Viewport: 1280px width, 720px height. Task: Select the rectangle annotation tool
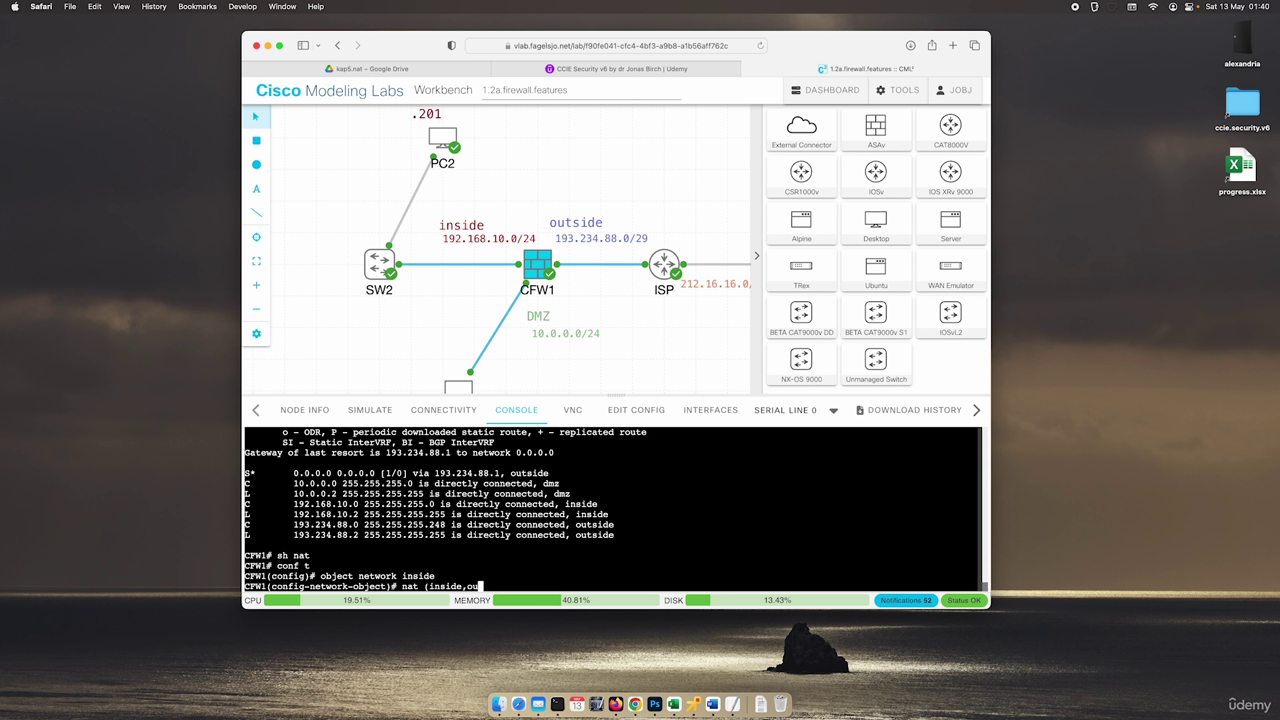click(256, 141)
